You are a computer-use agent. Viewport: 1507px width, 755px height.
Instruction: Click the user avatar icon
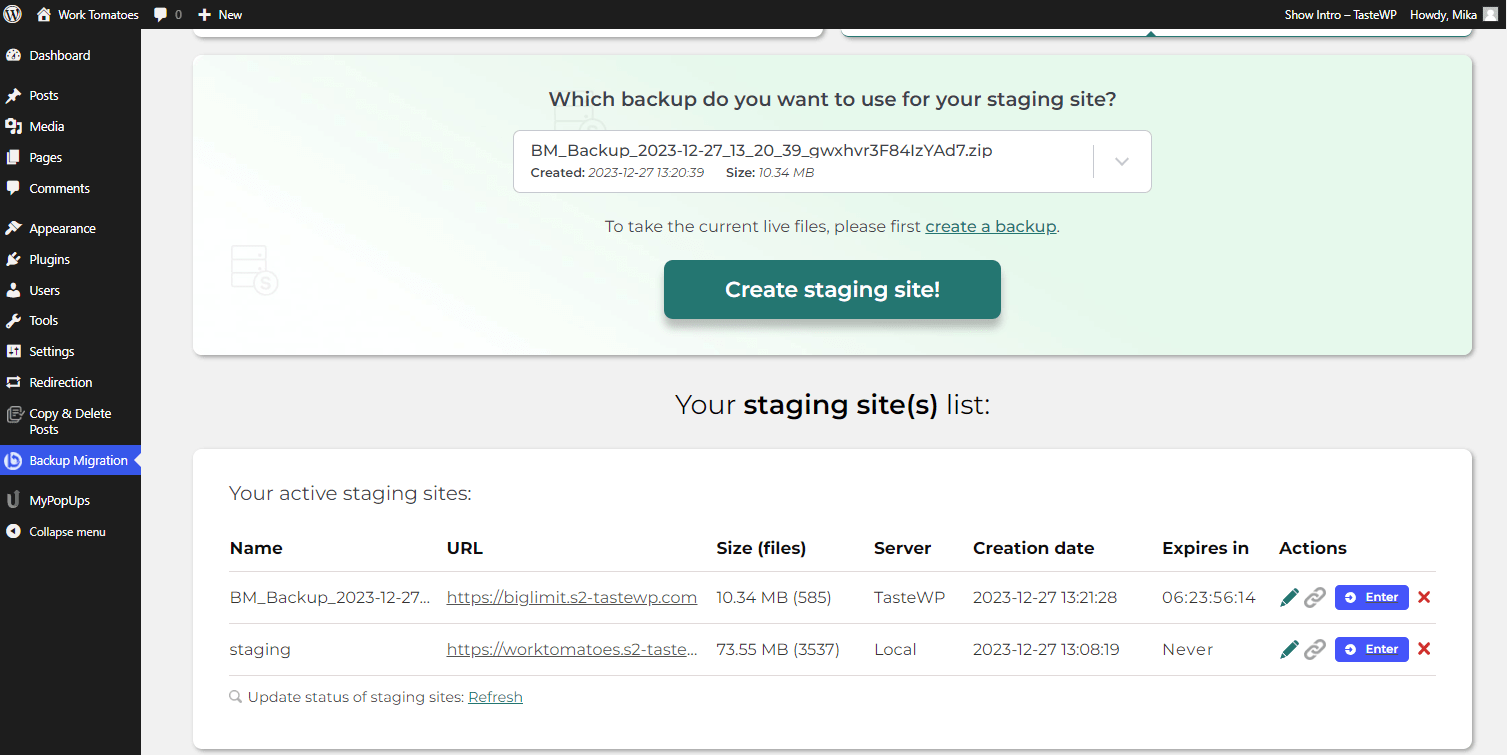[x=1490, y=14]
